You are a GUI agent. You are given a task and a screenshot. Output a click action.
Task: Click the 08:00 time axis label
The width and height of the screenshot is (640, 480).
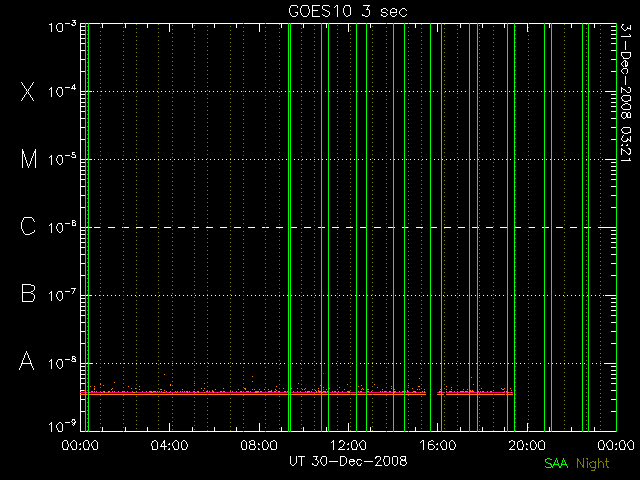[x=259, y=445]
